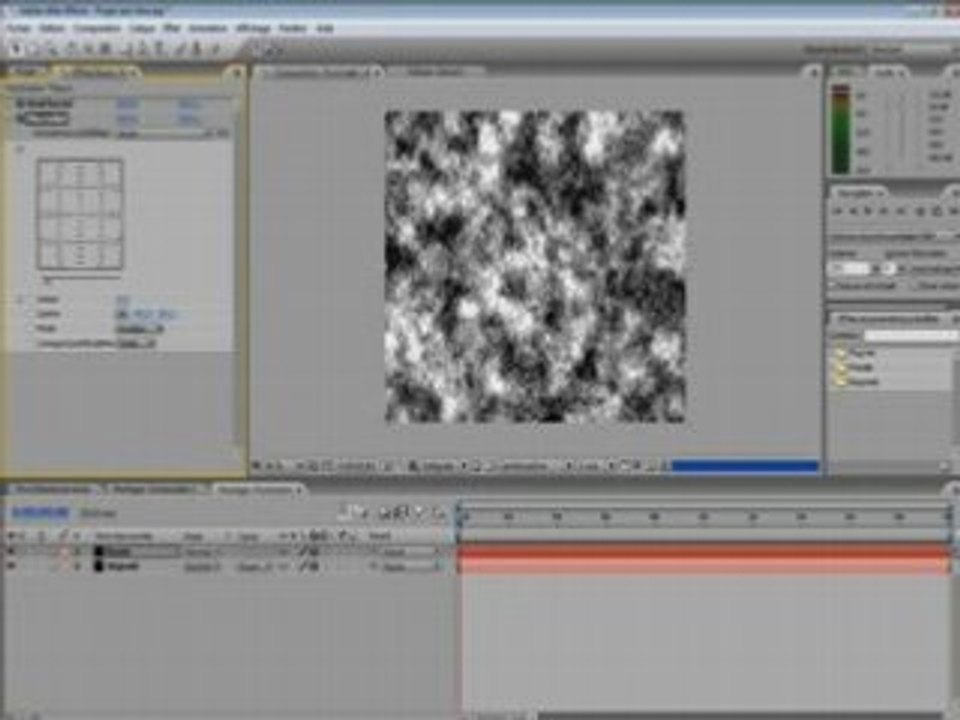Toggle the first effect's enable switch
Screen dimensions: 960x720
20,103
